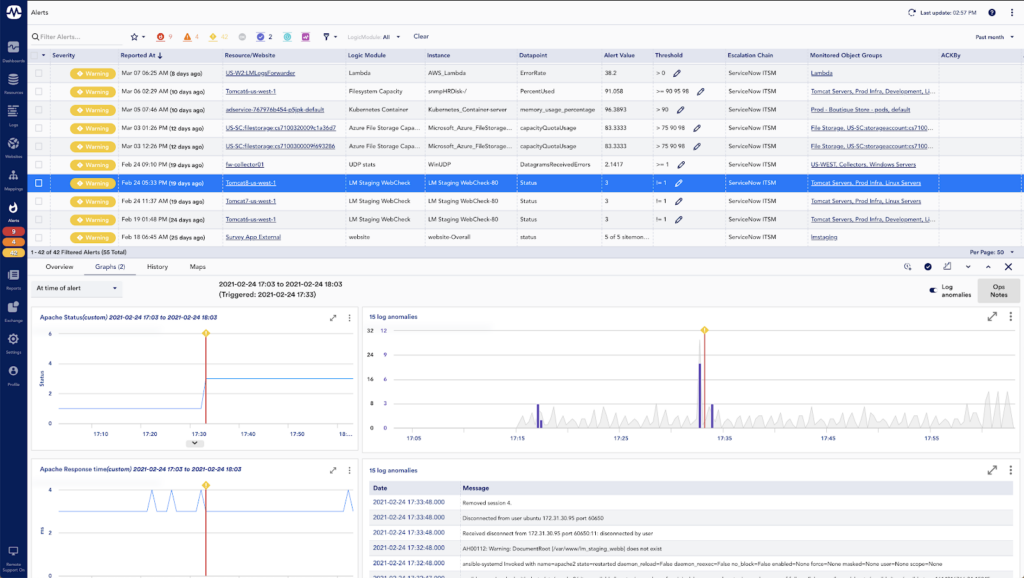Edit threshold pencil icon in the ErrorRate row
1024x578 pixels.
point(677,73)
